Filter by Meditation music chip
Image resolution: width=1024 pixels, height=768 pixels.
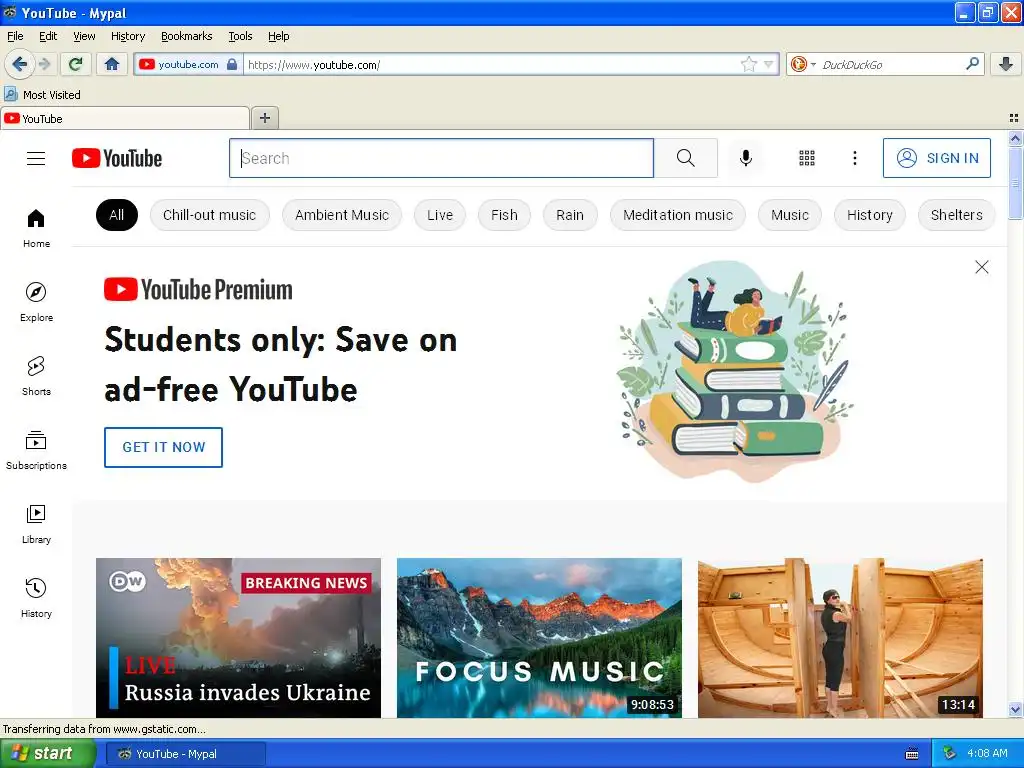[x=677, y=215]
